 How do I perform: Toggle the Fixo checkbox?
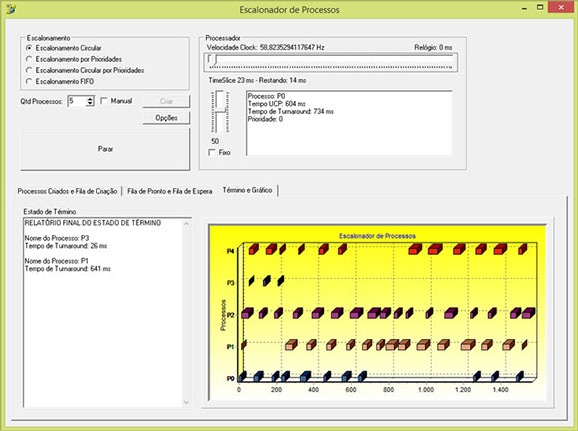(x=212, y=152)
